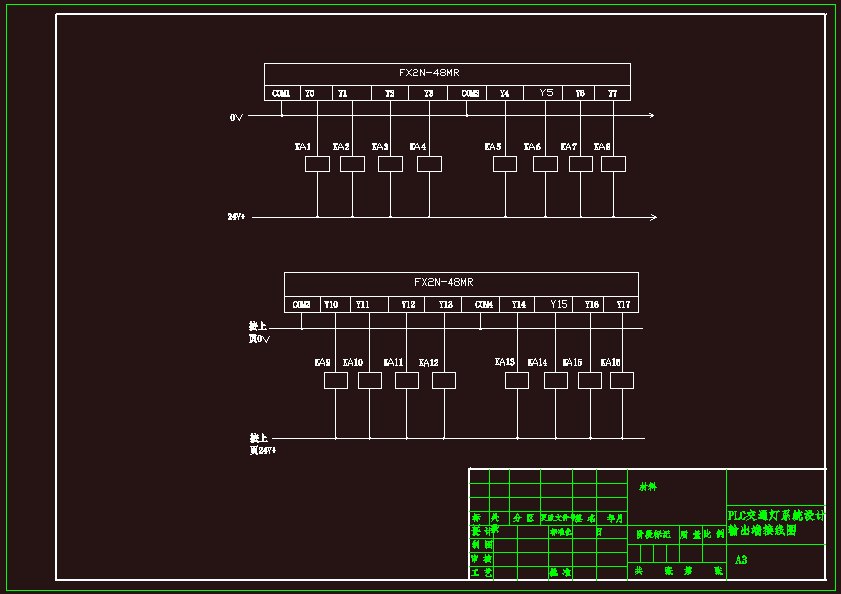Click the KA15 relay label
This screenshot has height=594, width=841.
click(x=572, y=362)
